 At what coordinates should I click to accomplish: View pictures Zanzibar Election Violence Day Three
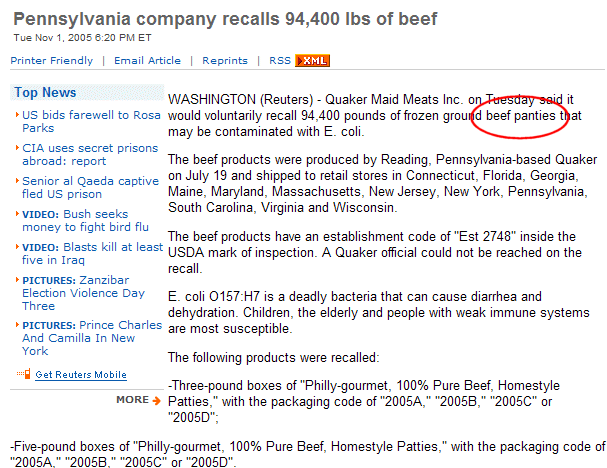[x=83, y=293]
